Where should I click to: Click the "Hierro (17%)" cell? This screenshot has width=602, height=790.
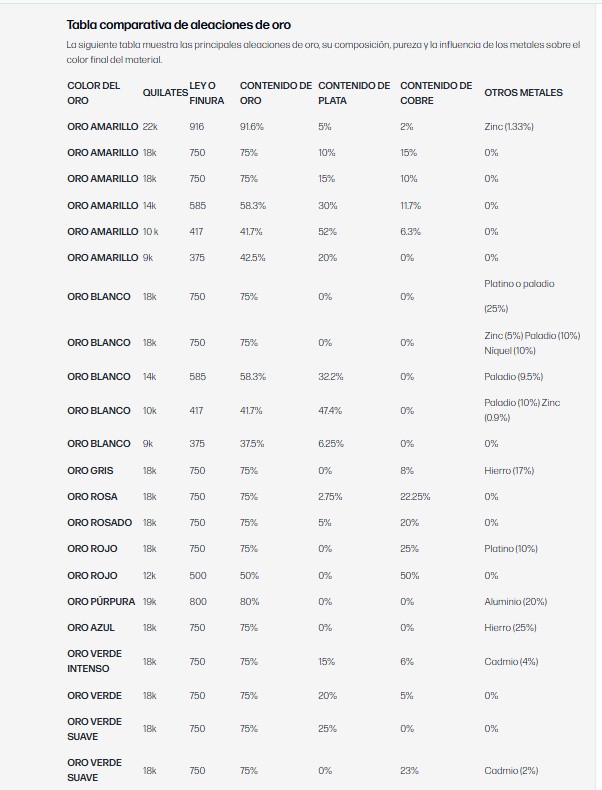tap(510, 470)
